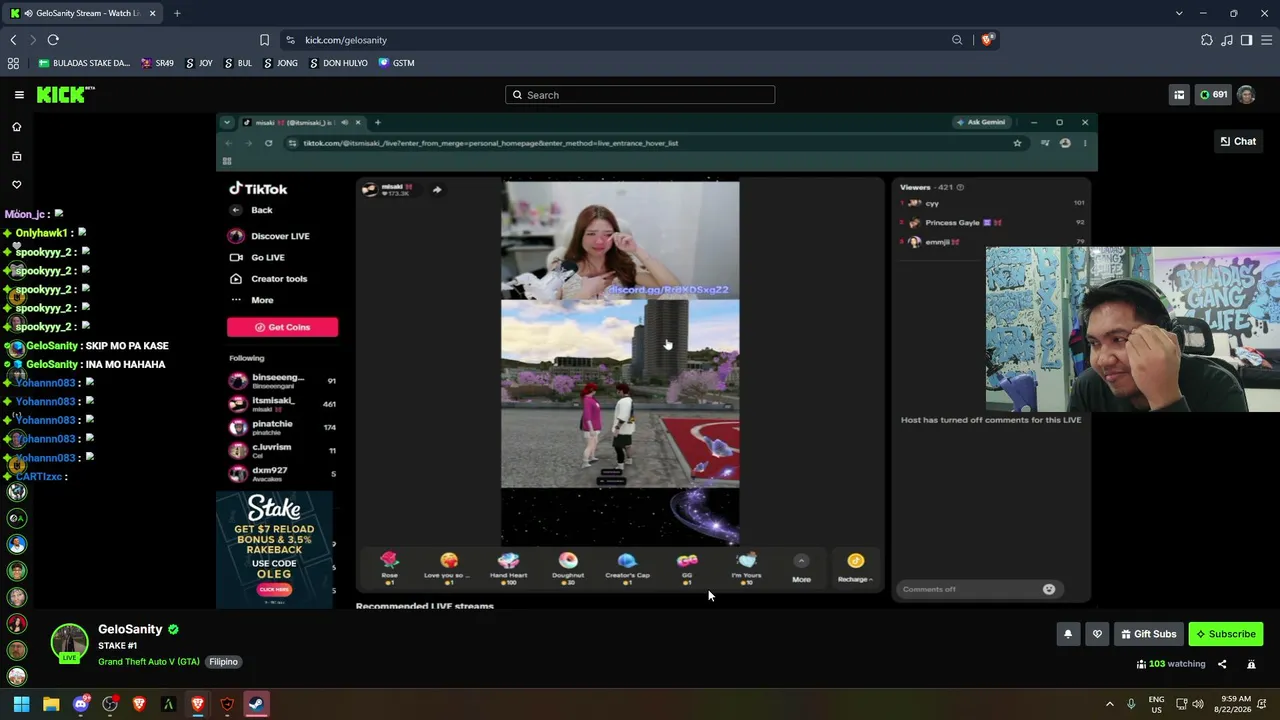1280x720 pixels.
Task: Open the GeloSanity channel avatar
Action: [69, 643]
